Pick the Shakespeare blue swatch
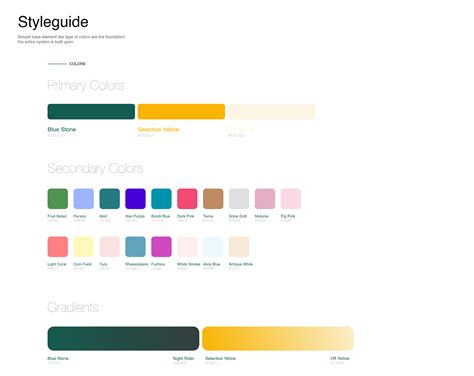Viewport: 474px width, 376px height. [x=135, y=247]
